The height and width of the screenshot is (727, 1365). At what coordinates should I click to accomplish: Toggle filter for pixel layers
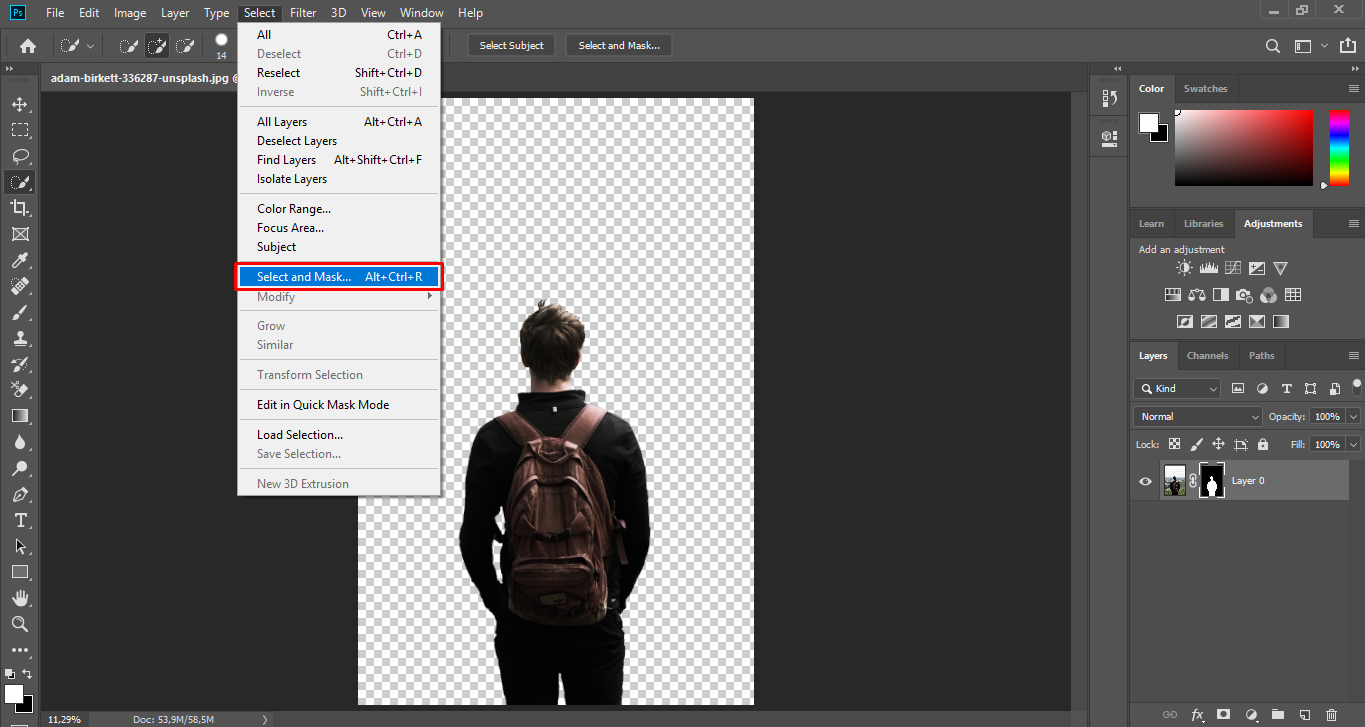pyautogui.click(x=1238, y=388)
